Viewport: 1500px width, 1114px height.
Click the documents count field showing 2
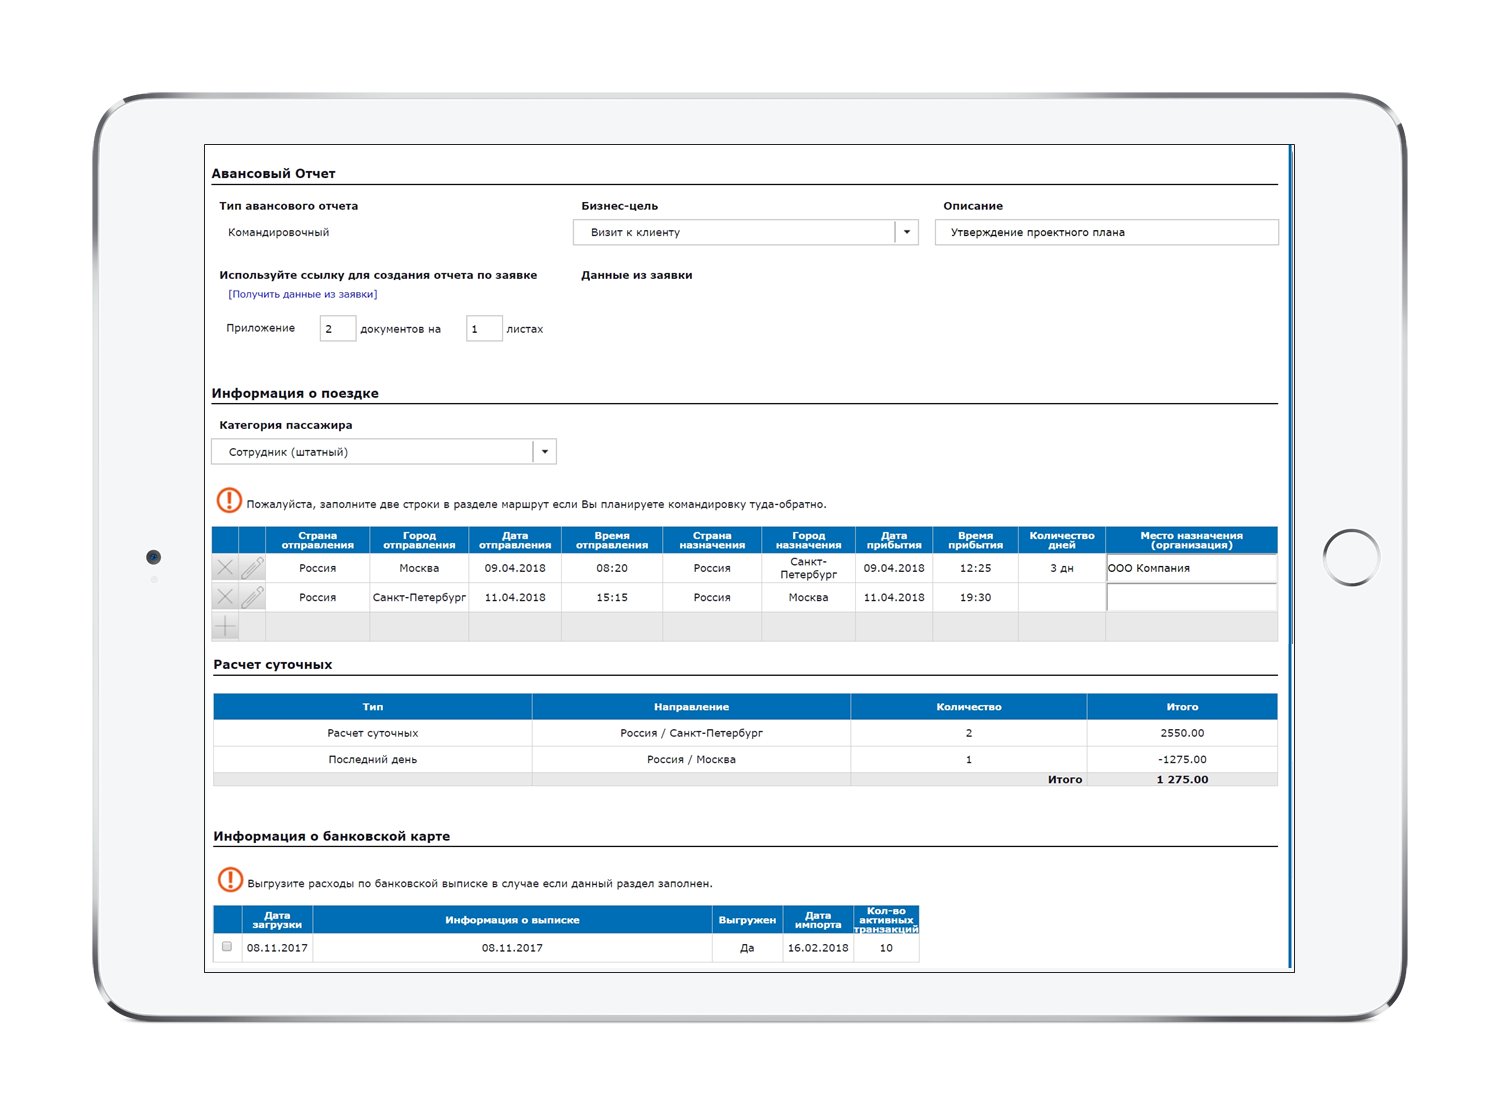[337, 329]
